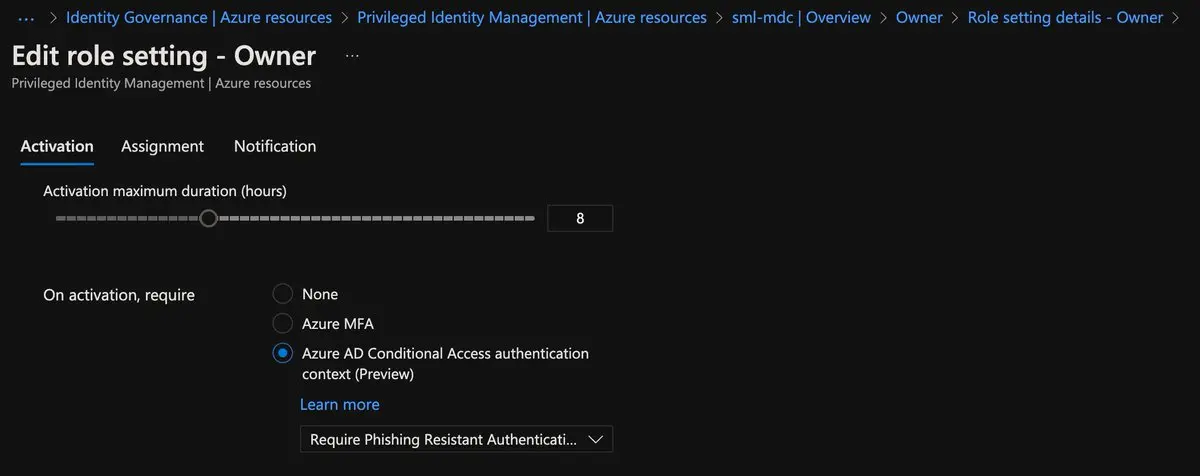
Task: Click the activation duration slider handle
Action: point(208,218)
